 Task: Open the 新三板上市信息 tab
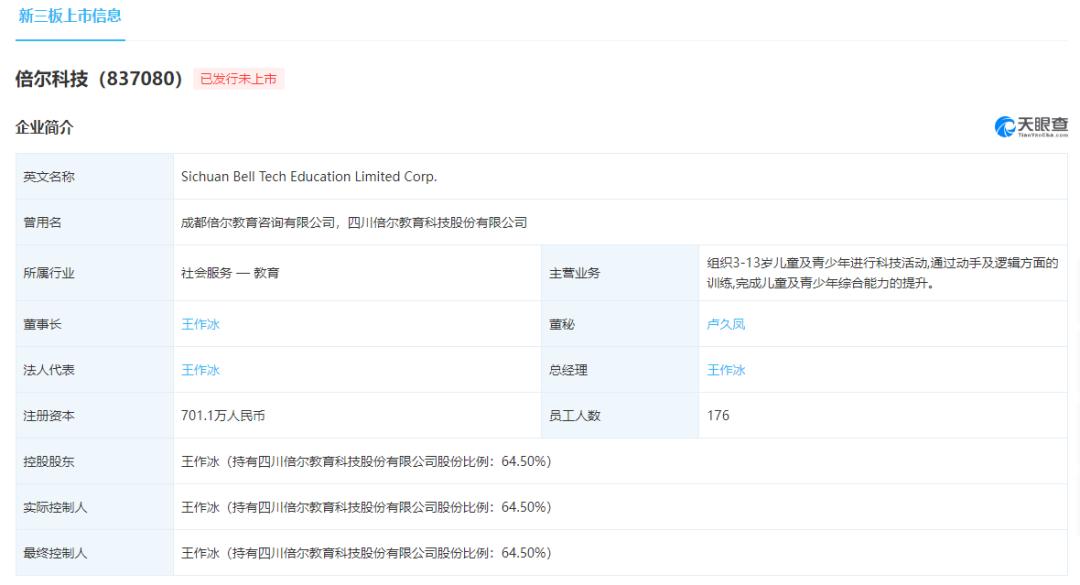coord(70,16)
